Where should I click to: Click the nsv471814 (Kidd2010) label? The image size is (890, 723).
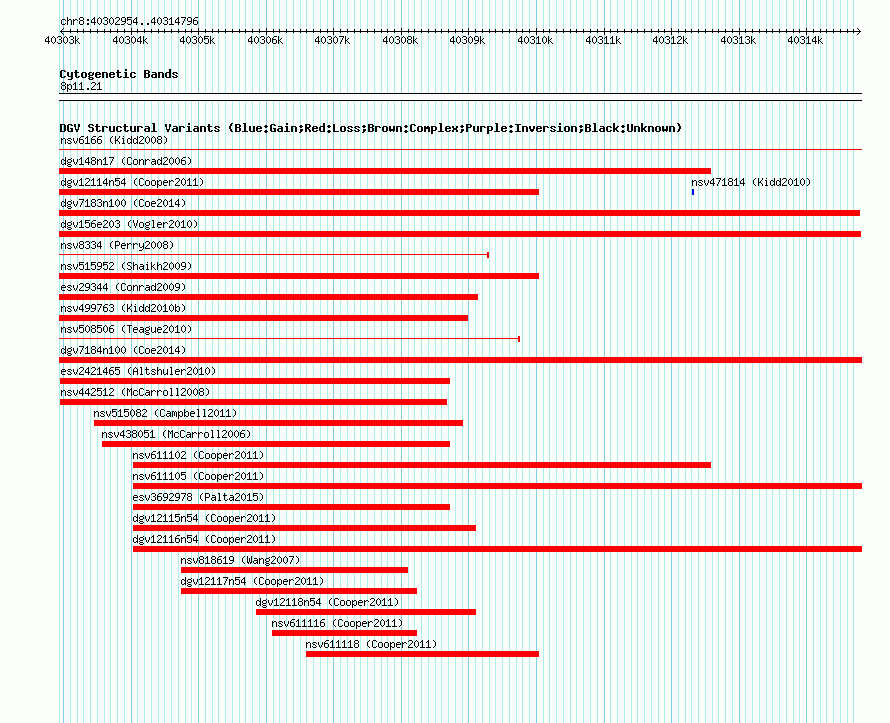pyautogui.click(x=751, y=183)
